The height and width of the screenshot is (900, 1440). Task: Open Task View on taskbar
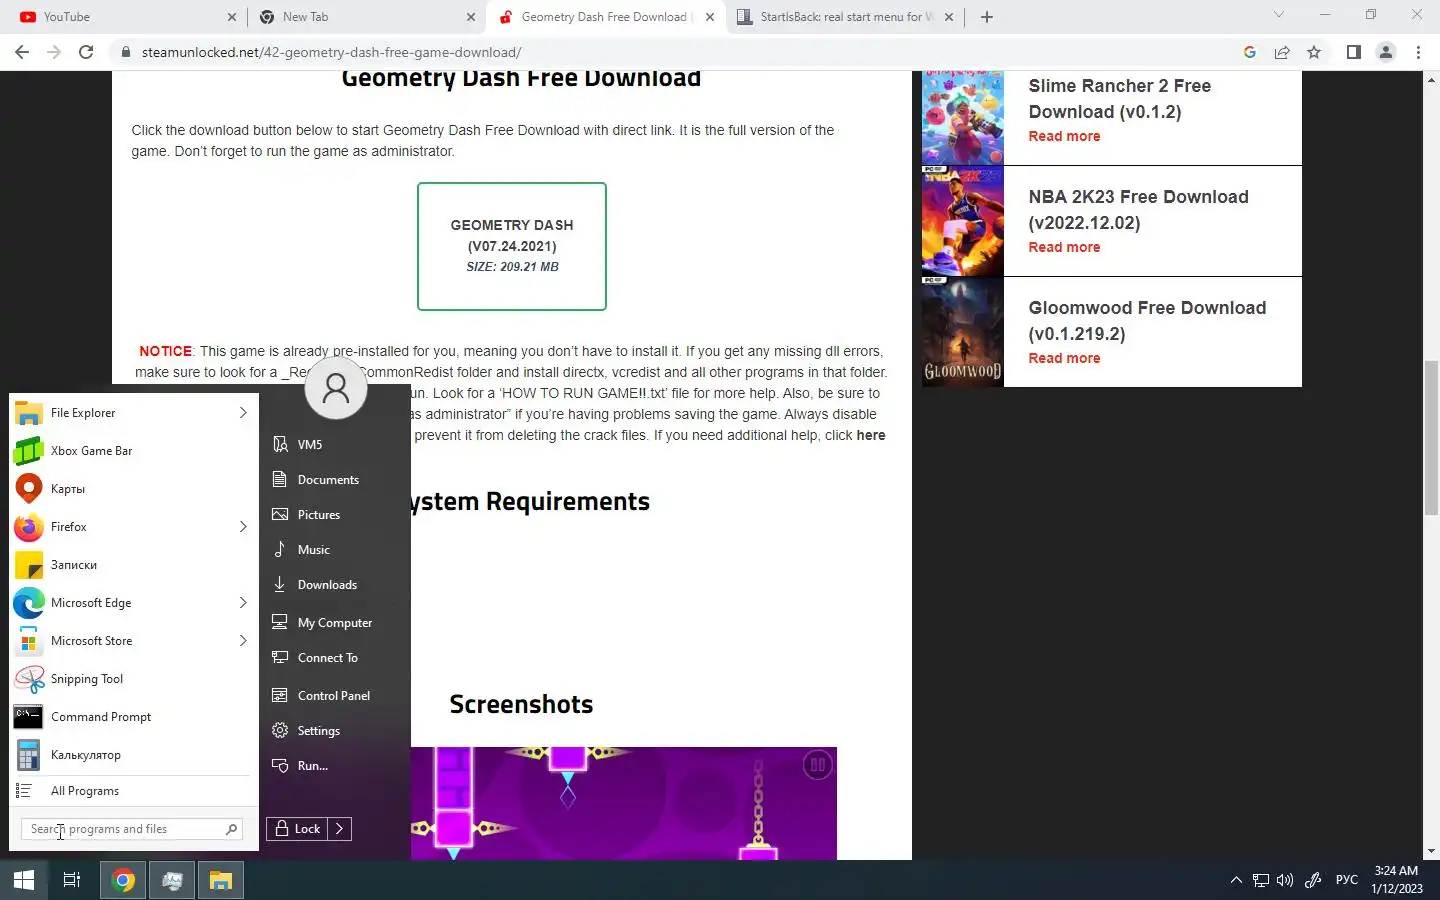[72, 880]
